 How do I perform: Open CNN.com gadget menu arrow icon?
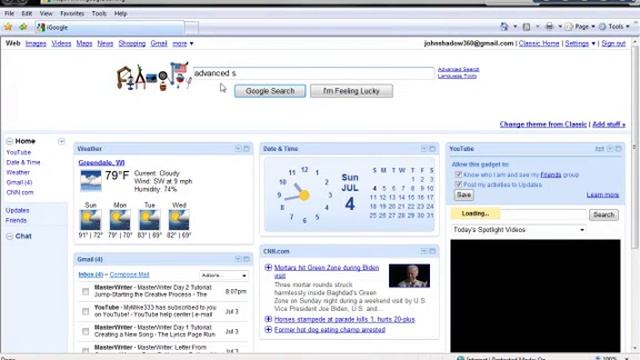tap(424, 251)
